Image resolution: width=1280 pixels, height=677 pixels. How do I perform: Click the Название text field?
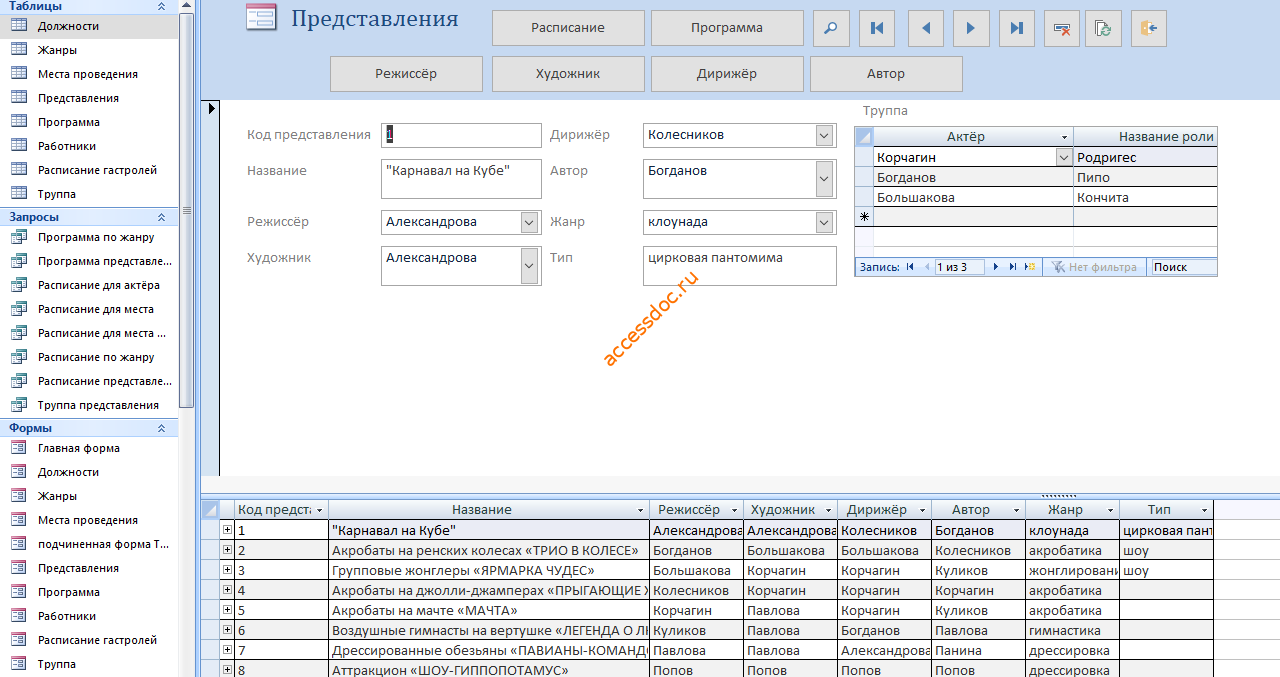[x=461, y=179]
